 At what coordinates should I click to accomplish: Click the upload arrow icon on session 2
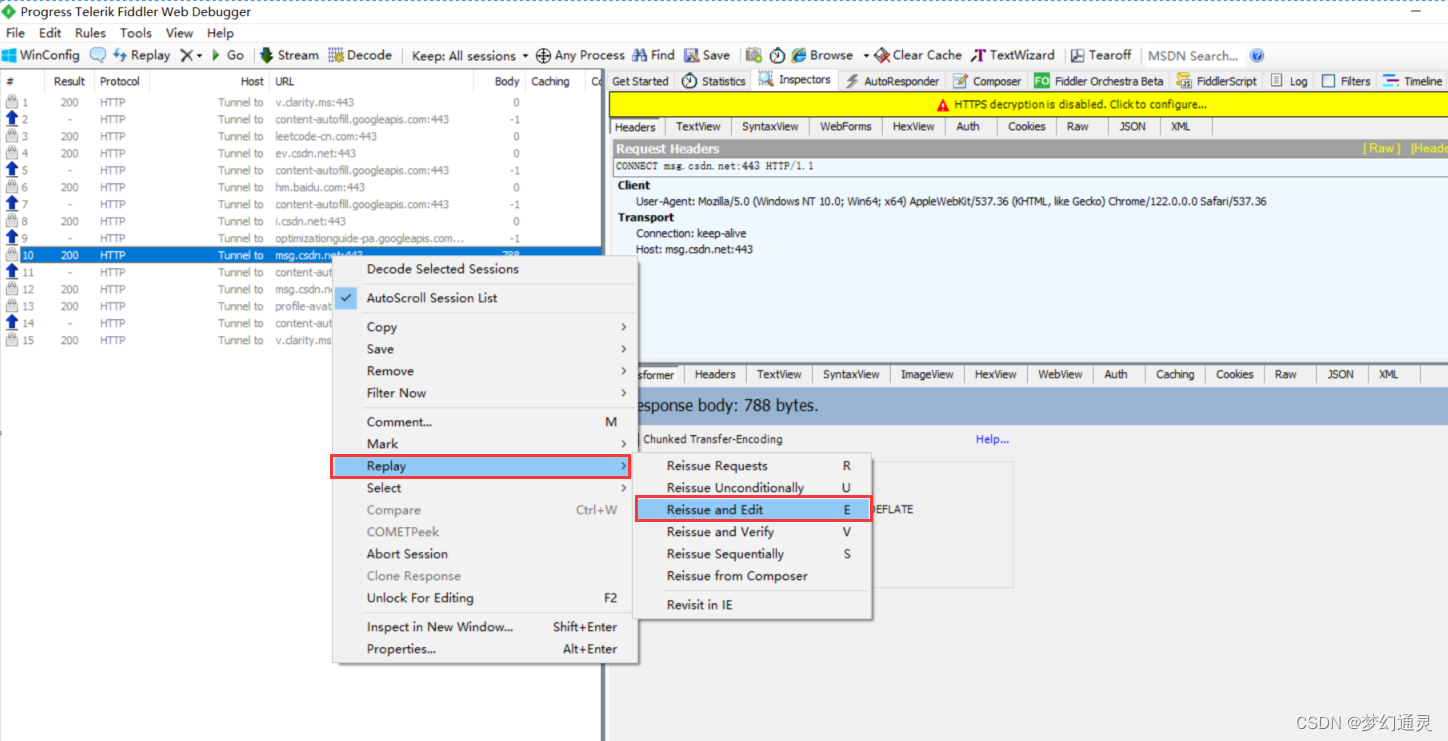pyautogui.click(x=12, y=119)
